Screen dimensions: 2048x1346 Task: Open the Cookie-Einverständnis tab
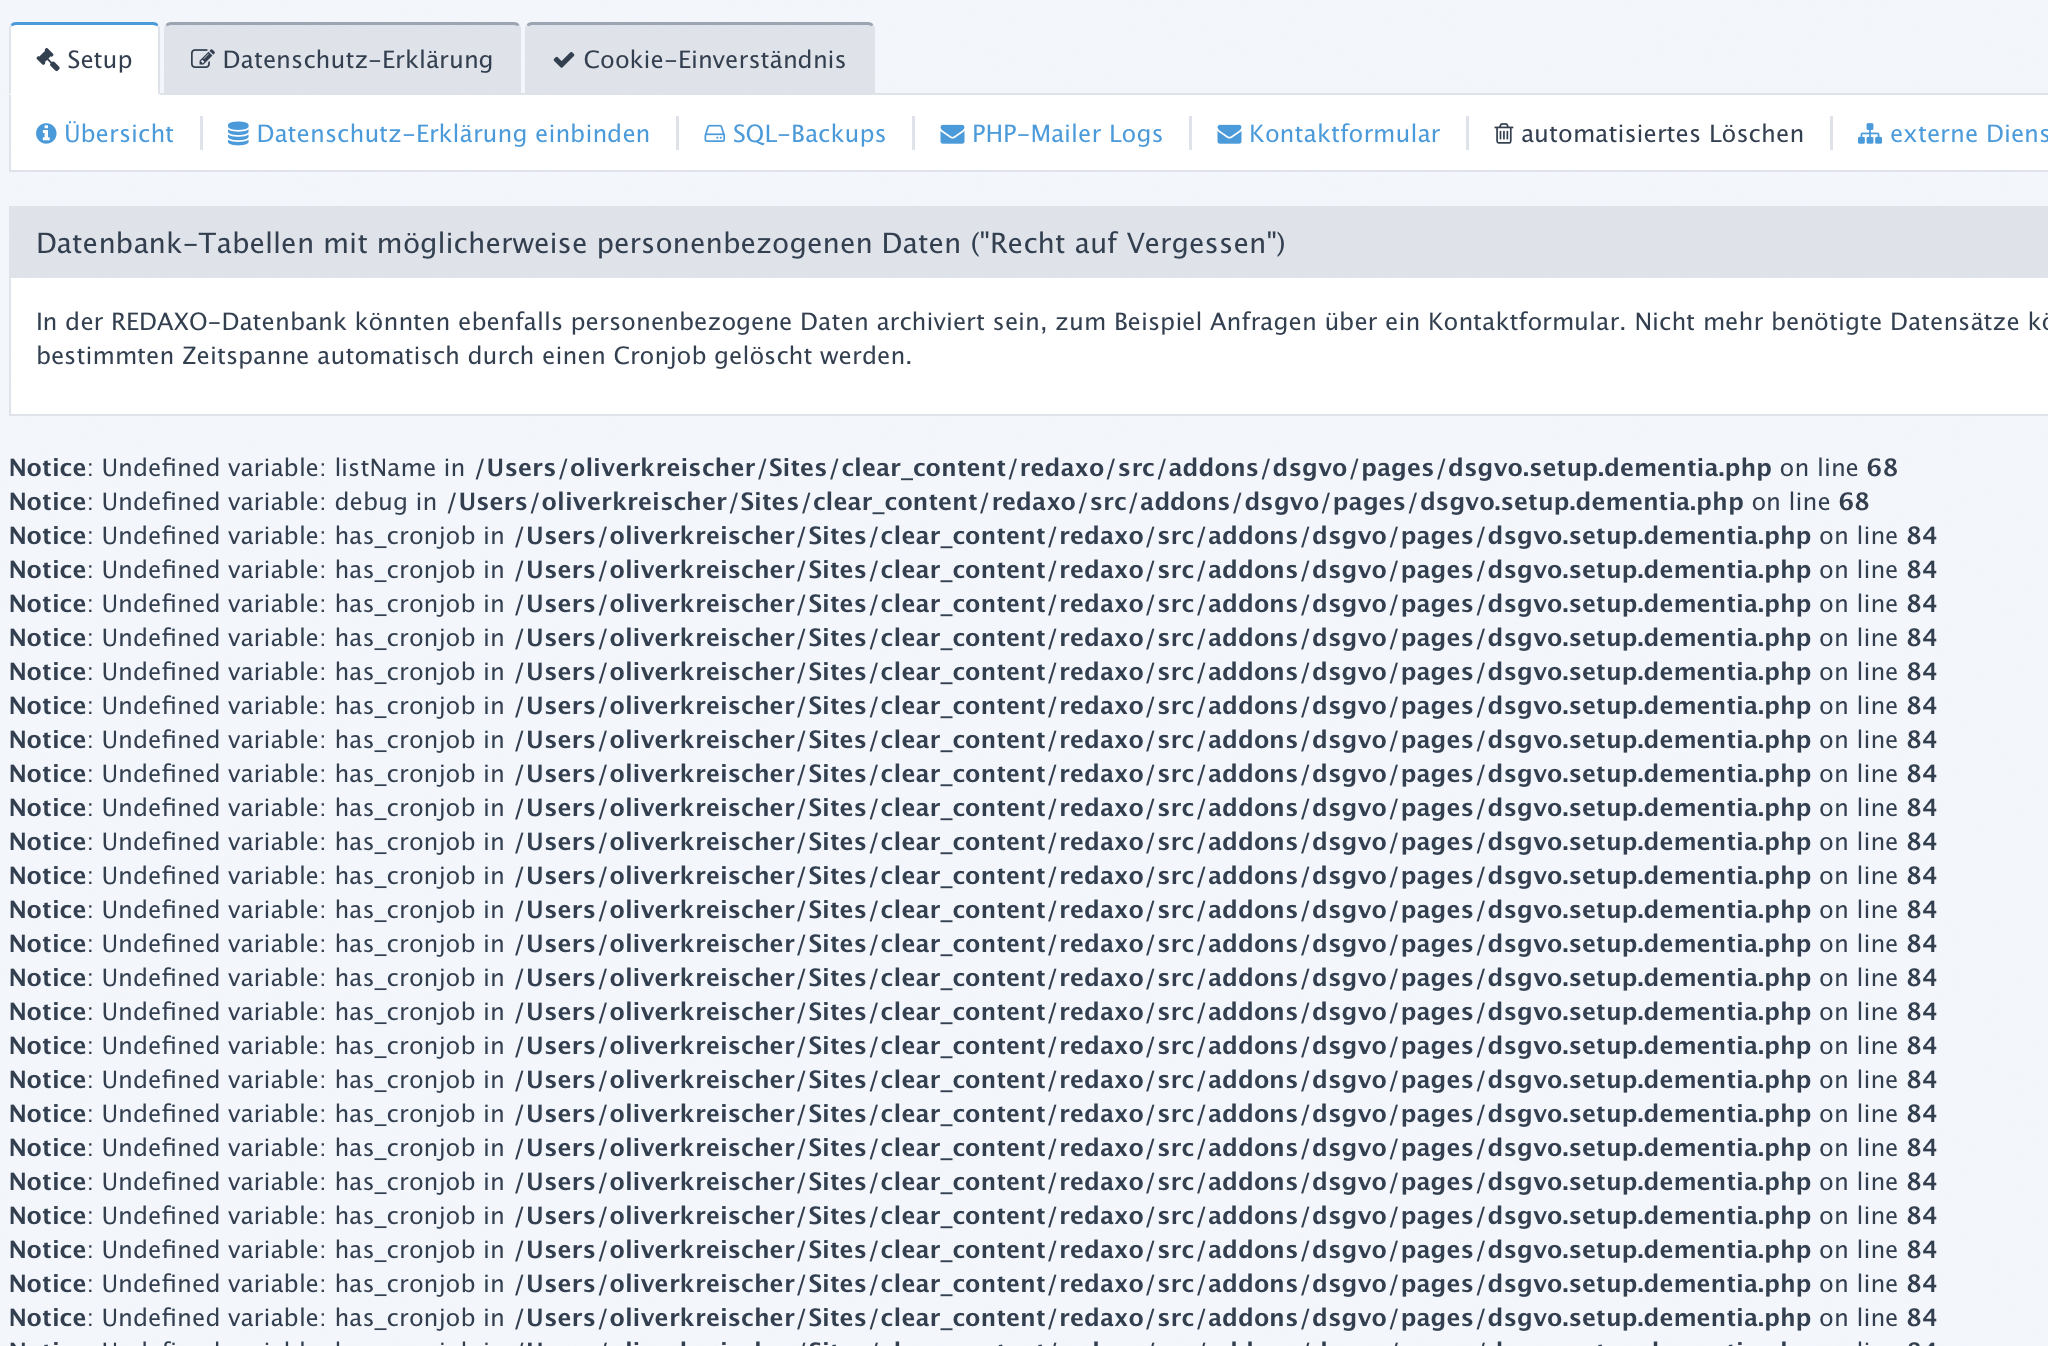coord(714,60)
